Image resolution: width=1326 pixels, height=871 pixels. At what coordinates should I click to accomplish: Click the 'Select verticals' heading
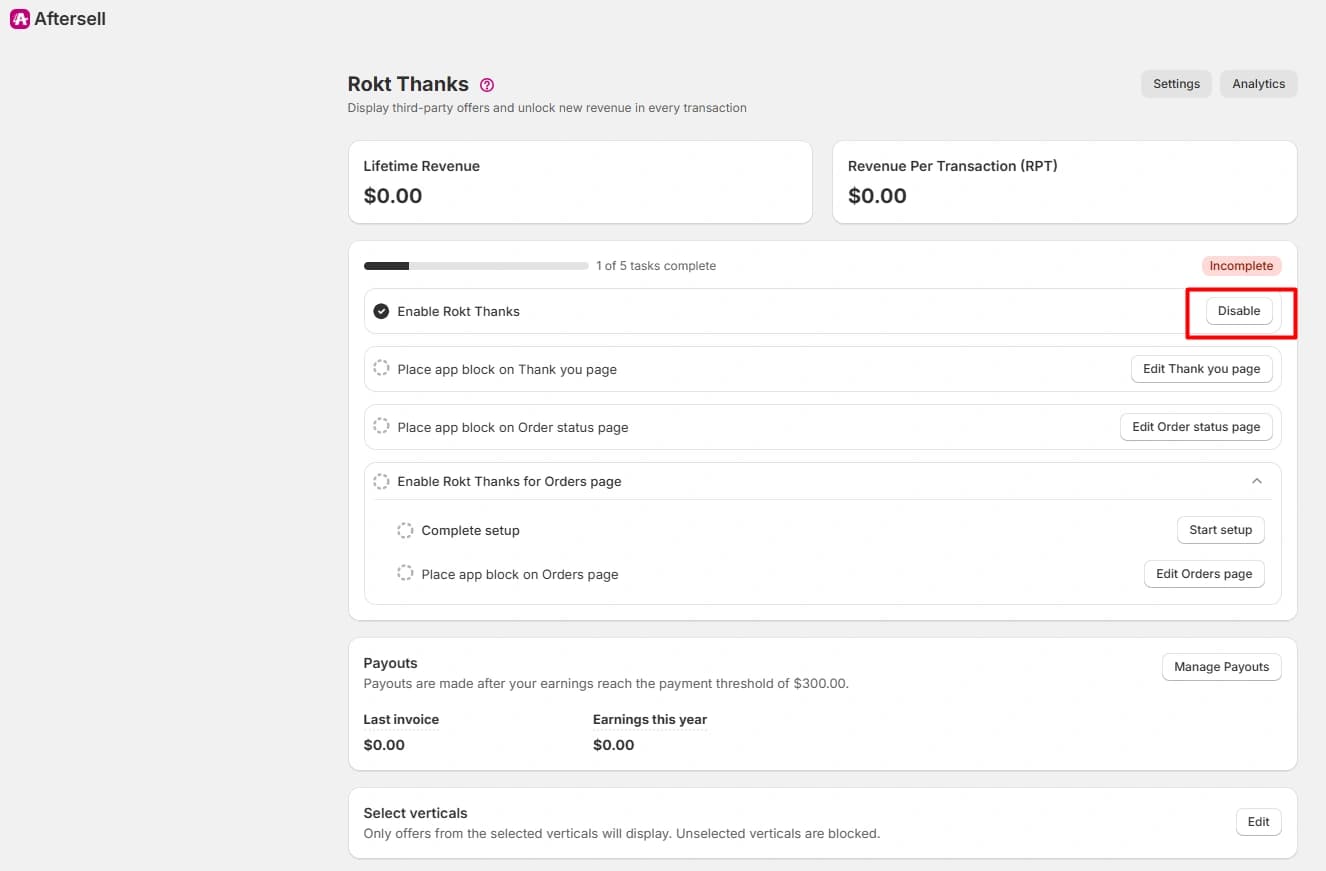tap(415, 813)
